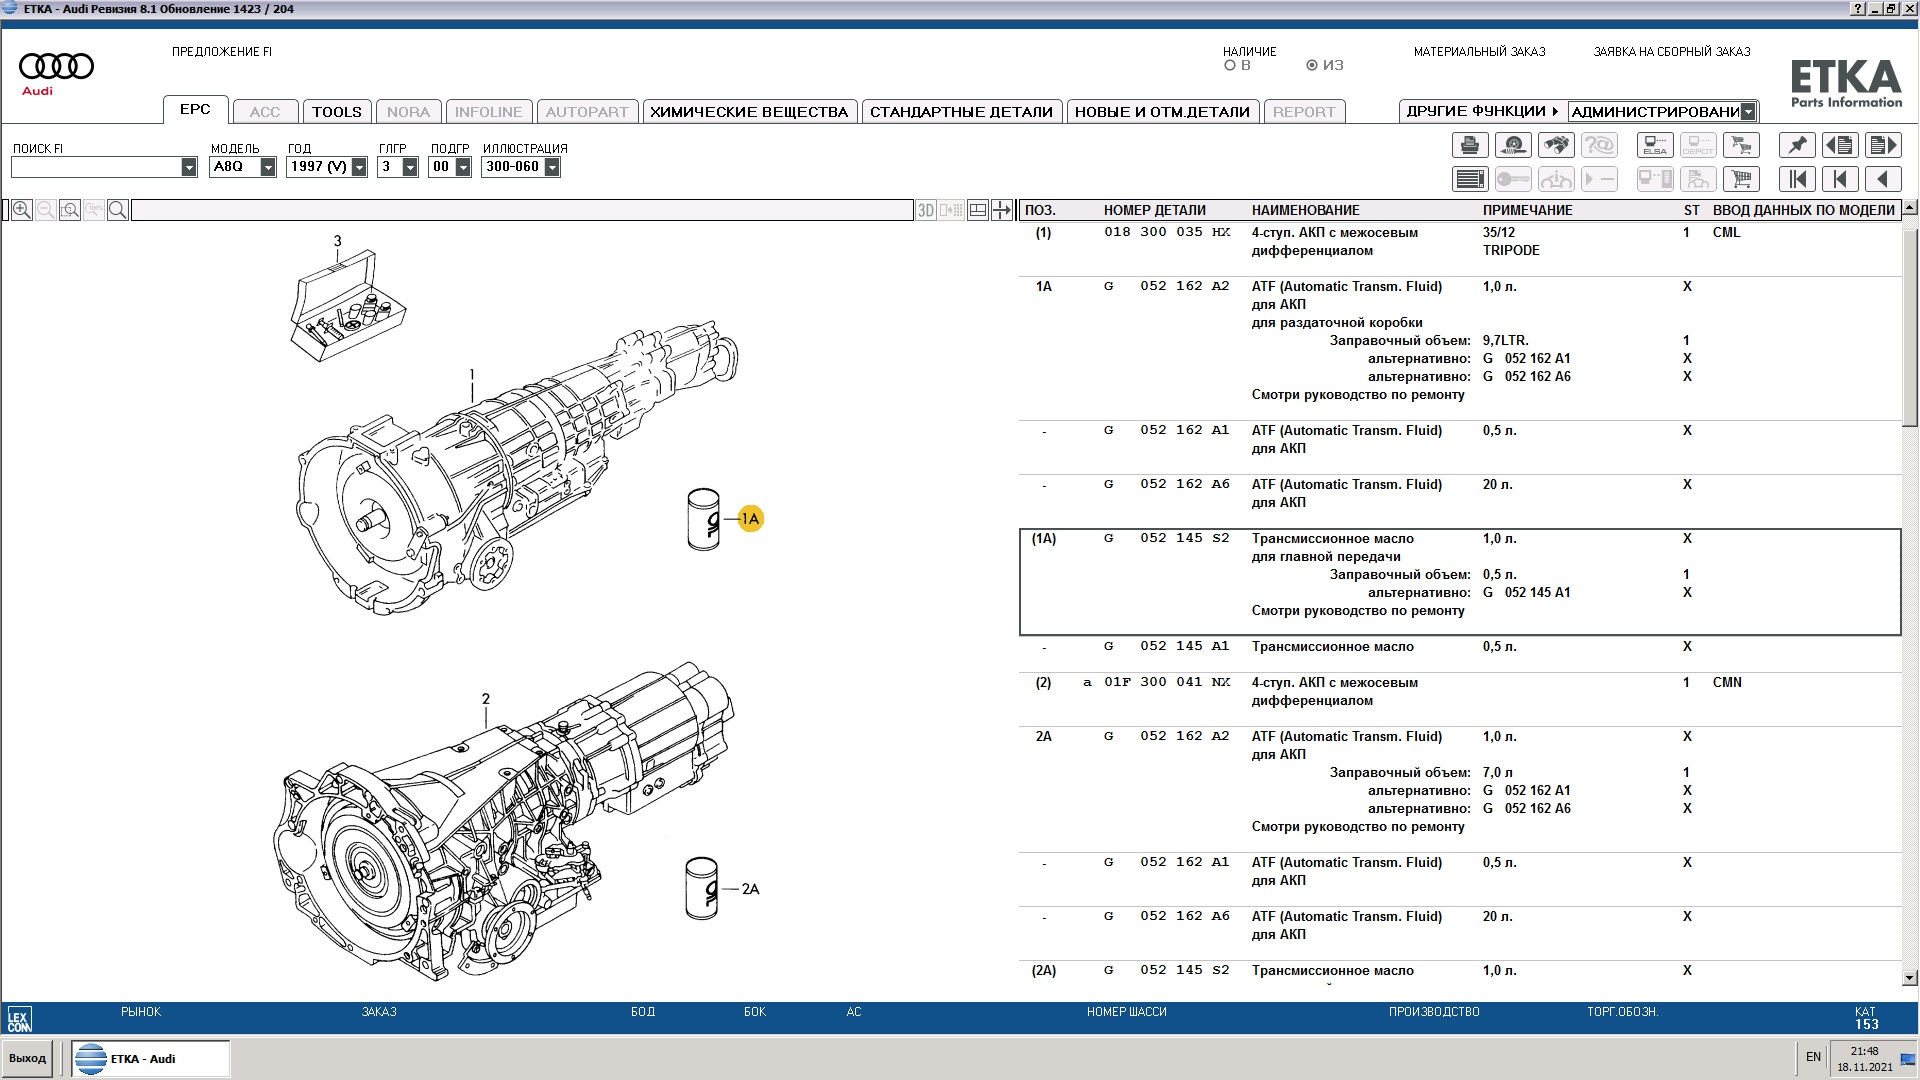Click the Выход button in taskbar
The width and height of the screenshot is (1920, 1080).
click(28, 1058)
